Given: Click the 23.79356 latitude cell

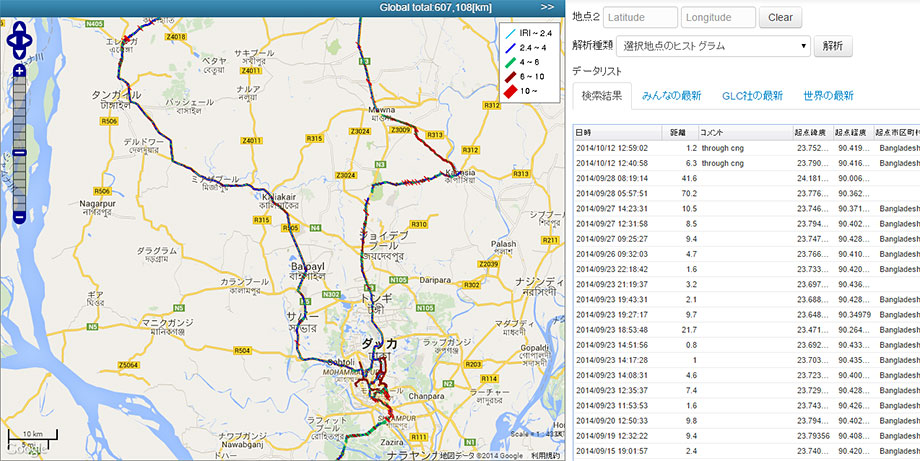Looking at the screenshot, I should (812, 436).
